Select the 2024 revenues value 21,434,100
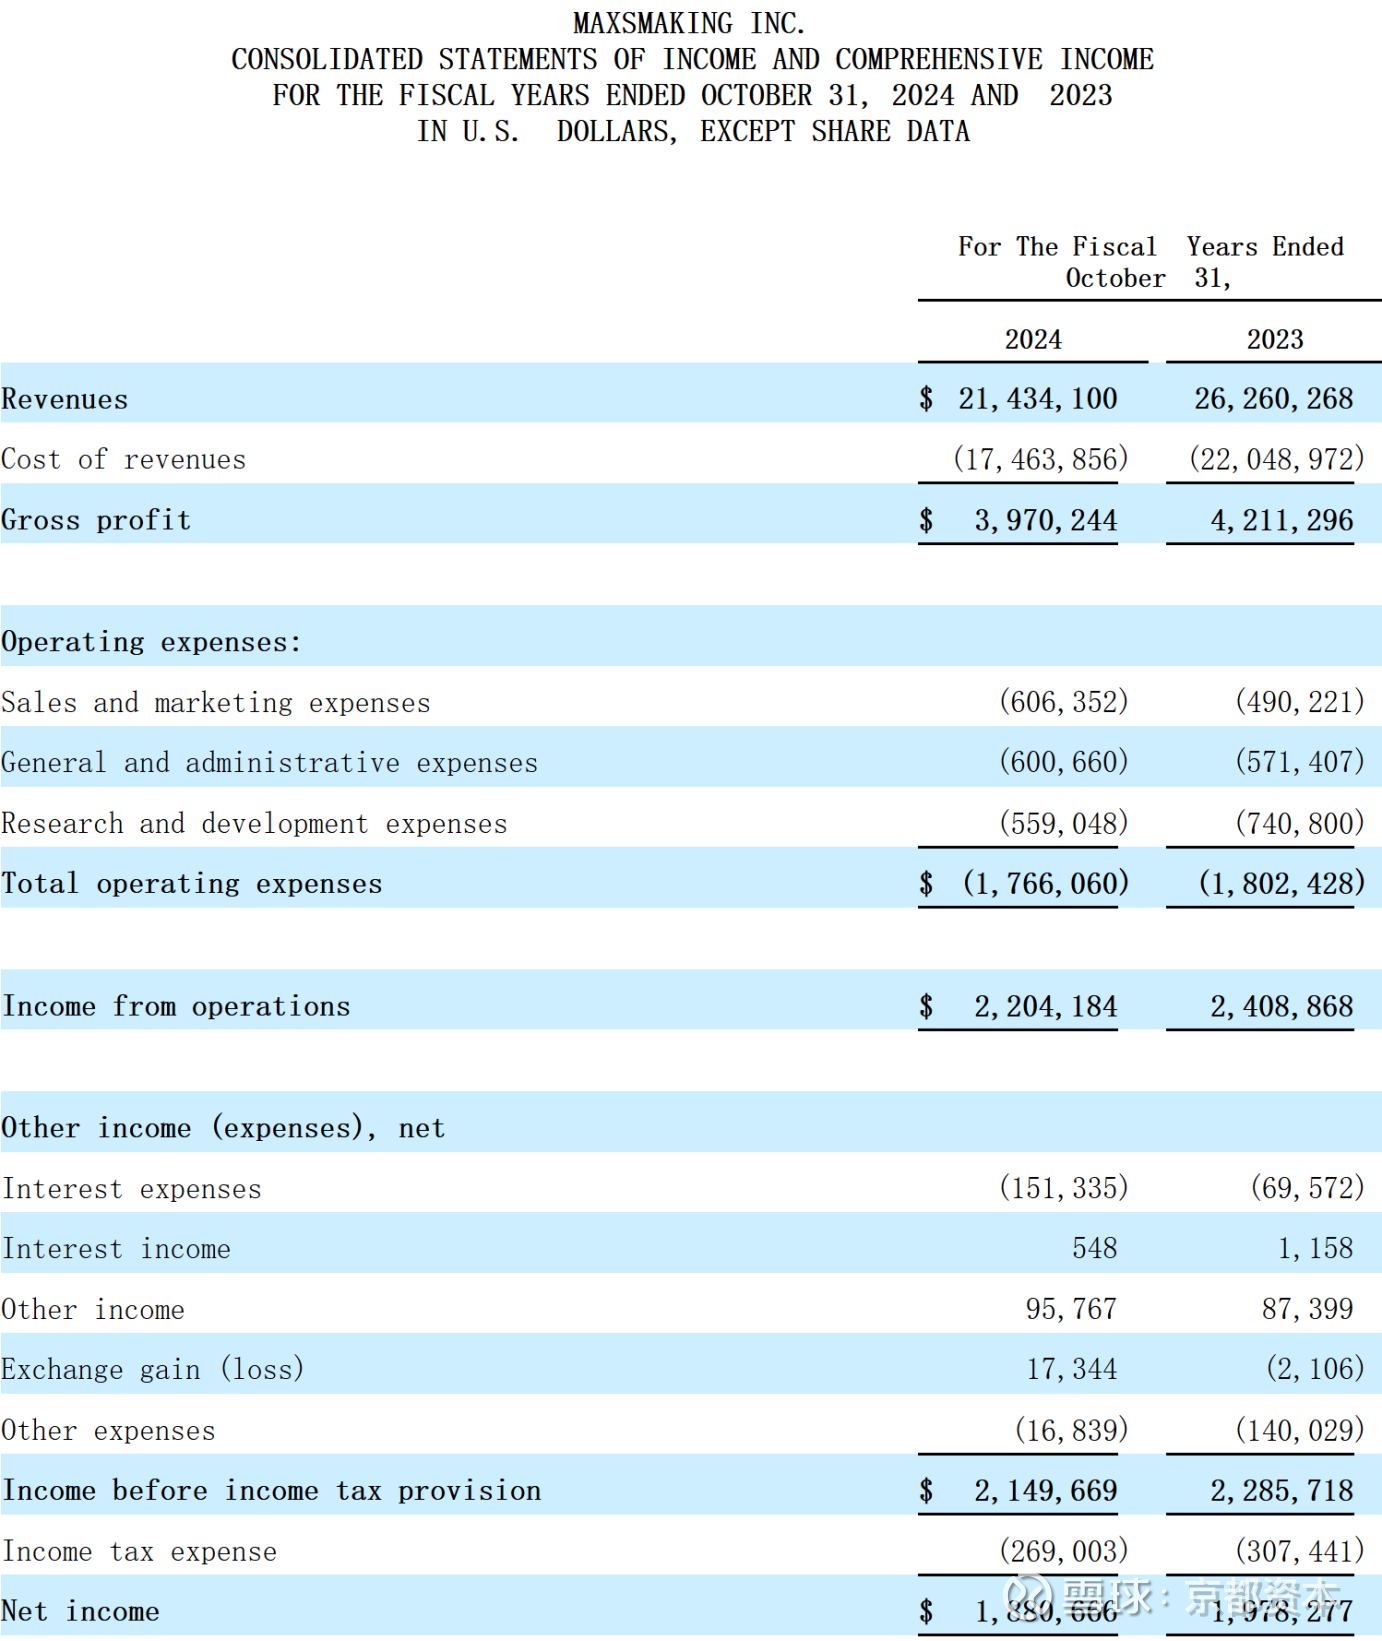 [x=1038, y=399]
